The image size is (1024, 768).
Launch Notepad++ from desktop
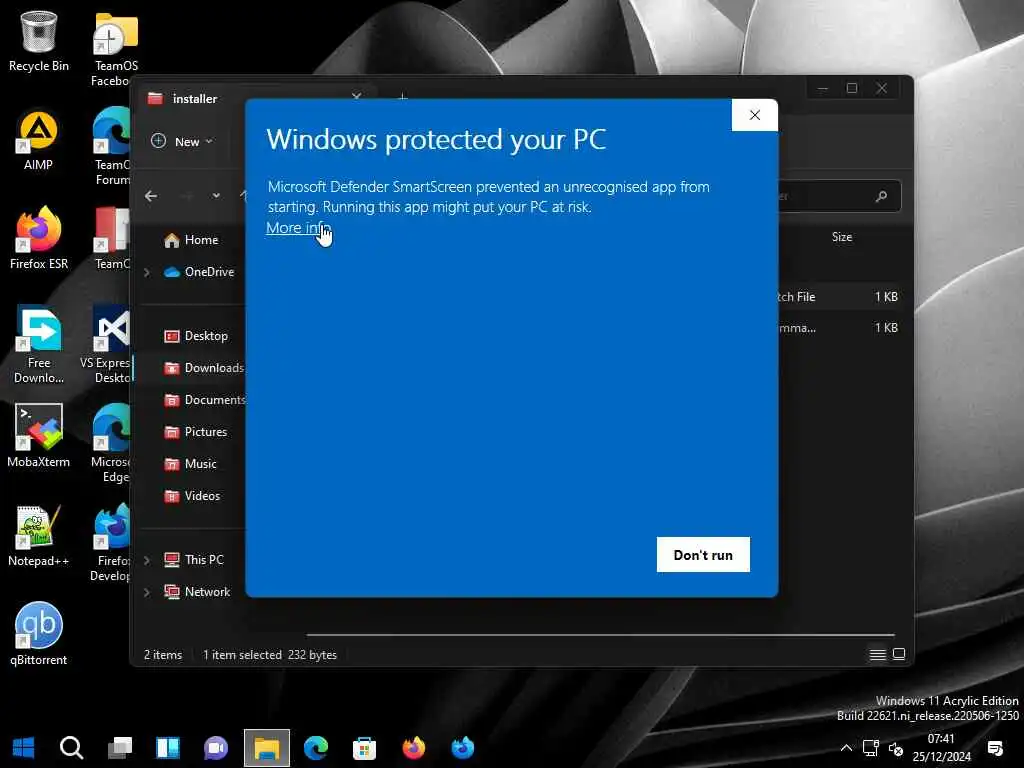click(39, 536)
